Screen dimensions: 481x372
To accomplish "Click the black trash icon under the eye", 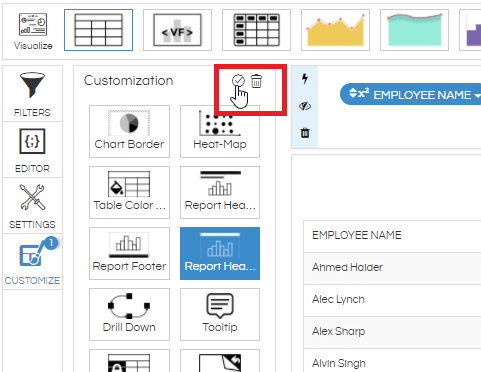I will [305, 133].
